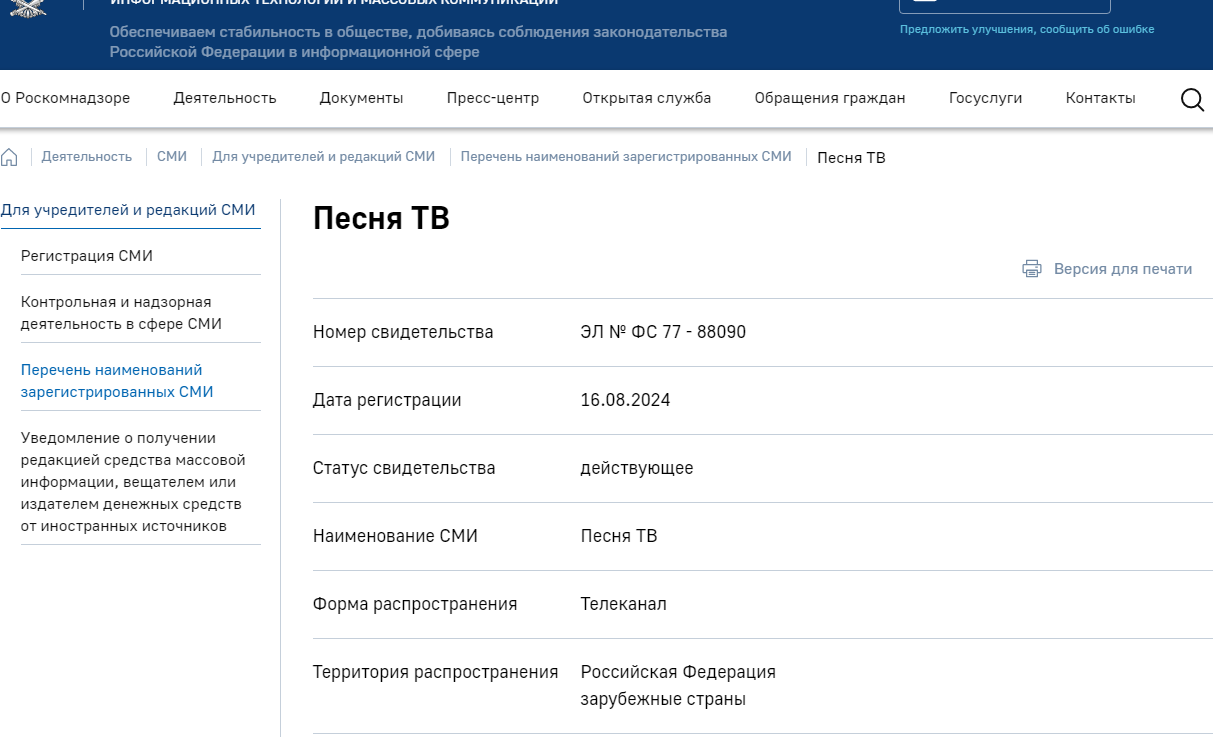Viewport: 1213px width, 737px height.
Task: Click the «СМИ» breadcrumb link
Action: (x=172, y=157)
